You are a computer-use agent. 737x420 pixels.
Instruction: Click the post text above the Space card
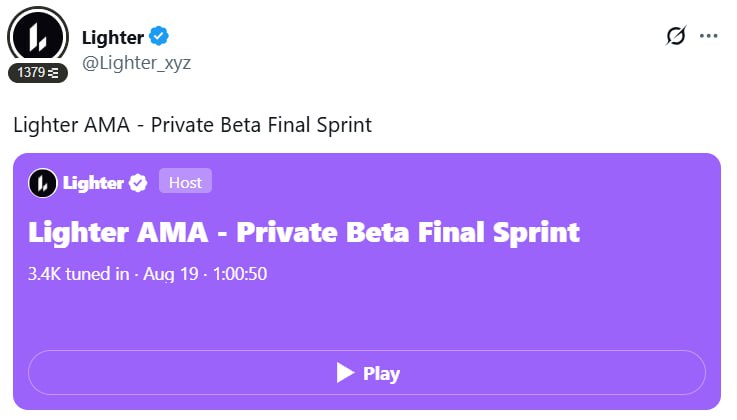pyautogui.click(x=192, y=125)
